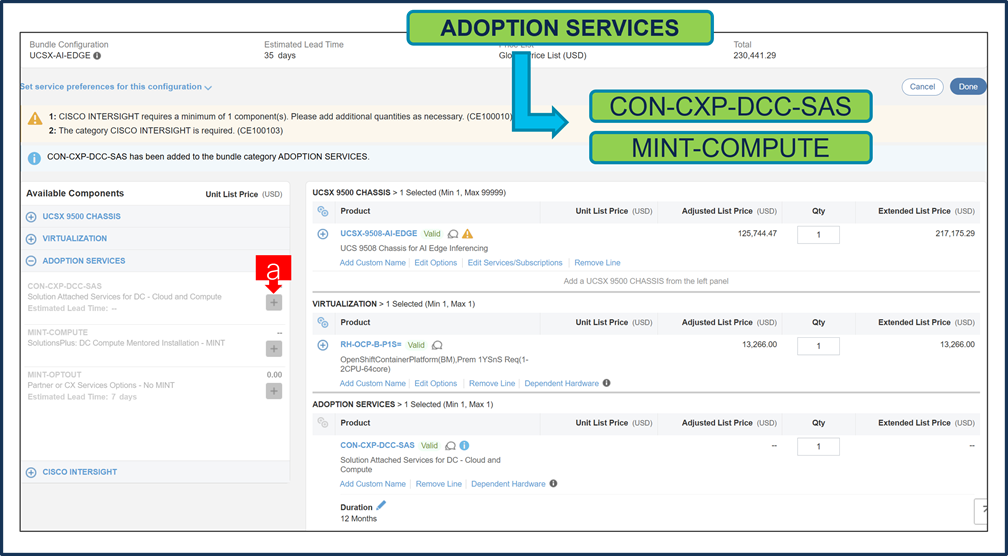
Task: Cancel the configuration
Action: [922, 87]
